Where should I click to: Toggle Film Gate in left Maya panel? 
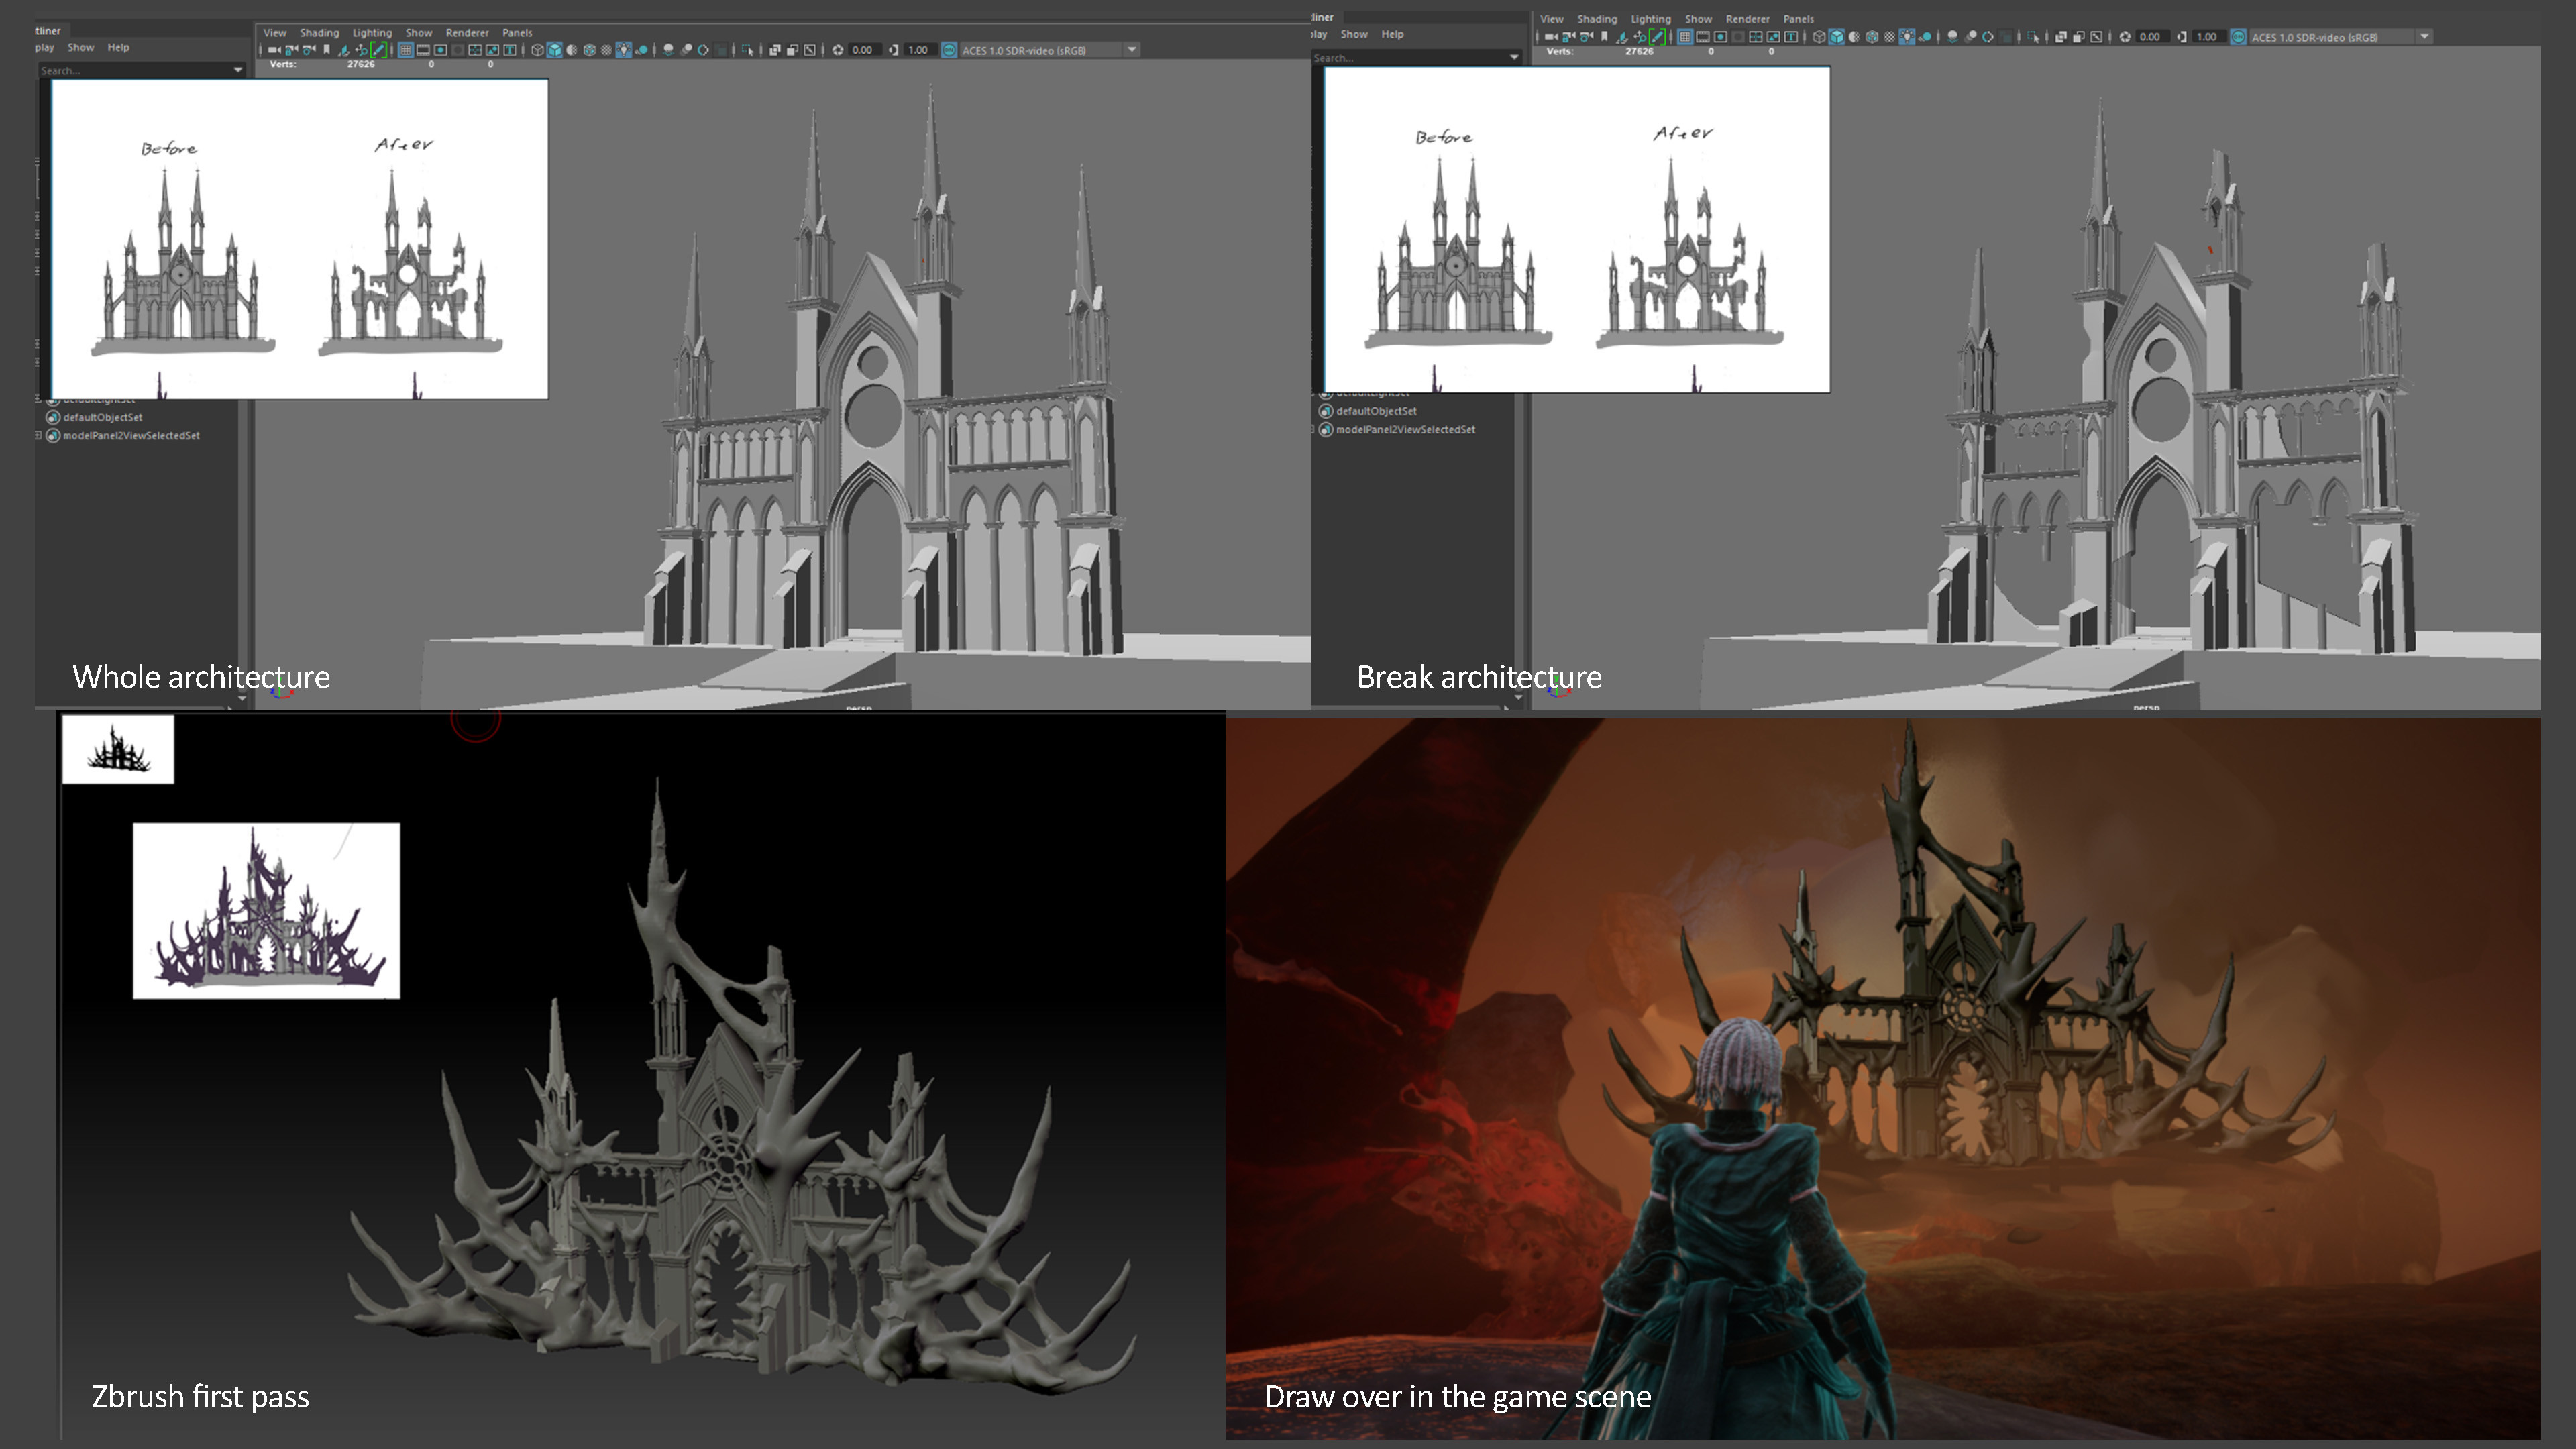[424, 50]
